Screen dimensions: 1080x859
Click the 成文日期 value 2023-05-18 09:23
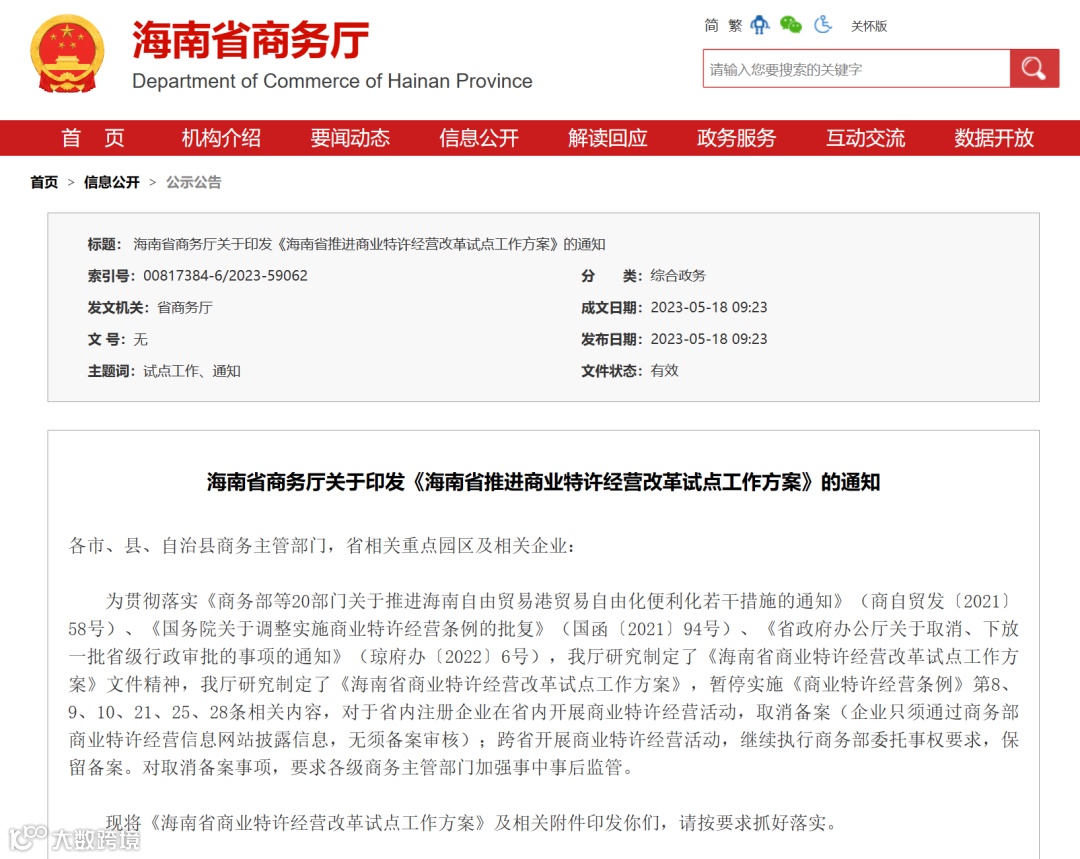click(x=709, y=307)
